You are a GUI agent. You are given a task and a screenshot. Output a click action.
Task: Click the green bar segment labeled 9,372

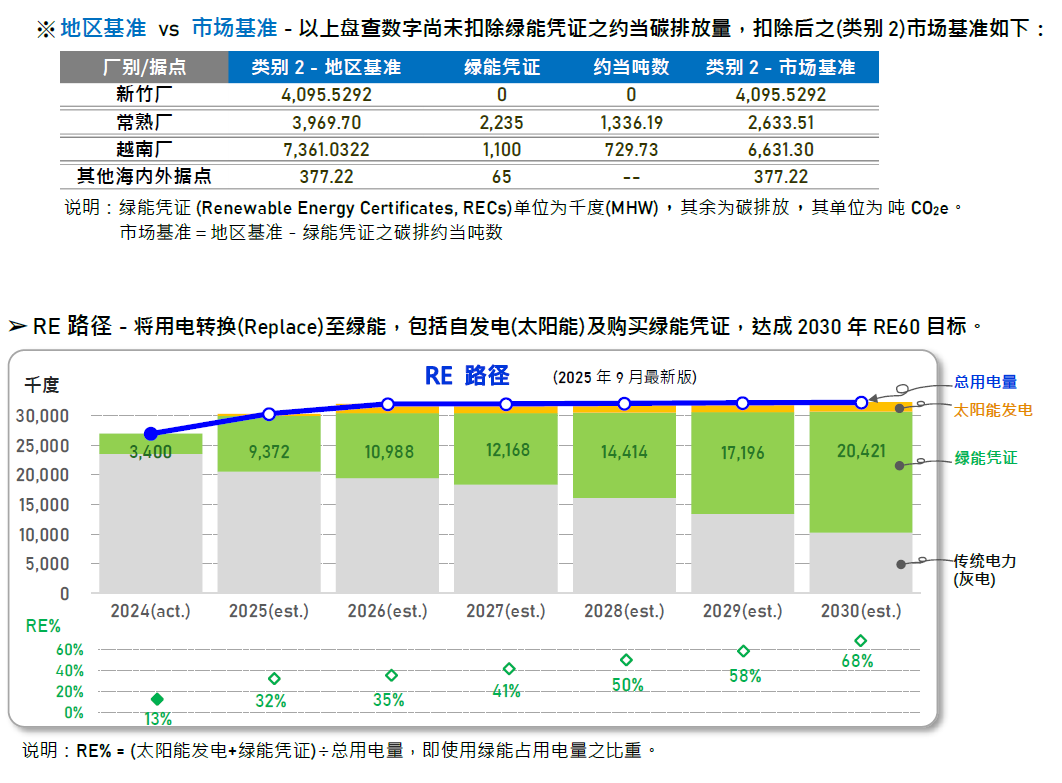coord(269,451)
